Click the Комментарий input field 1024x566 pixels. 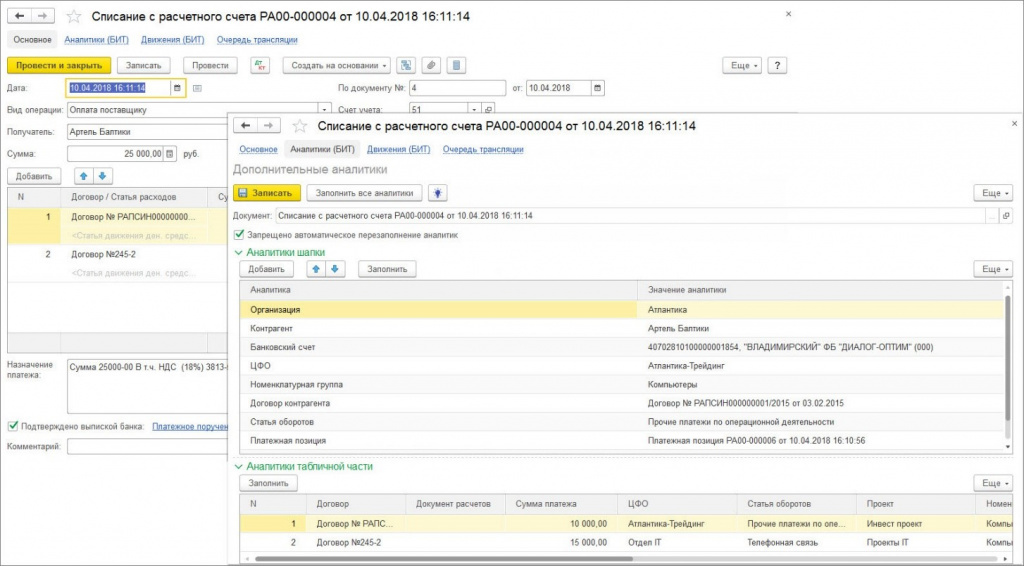[147, 447]
